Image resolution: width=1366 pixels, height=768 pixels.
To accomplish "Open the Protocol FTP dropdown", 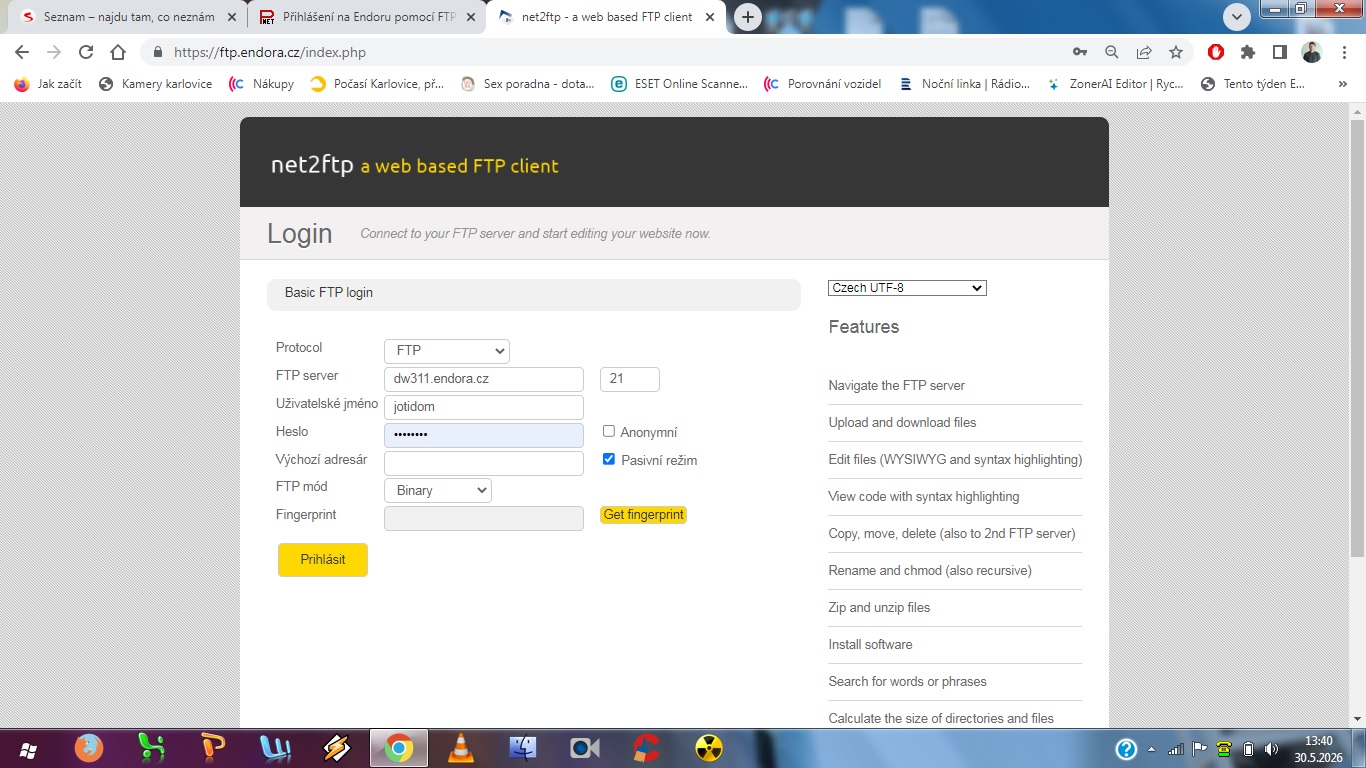I will [447, 351].
